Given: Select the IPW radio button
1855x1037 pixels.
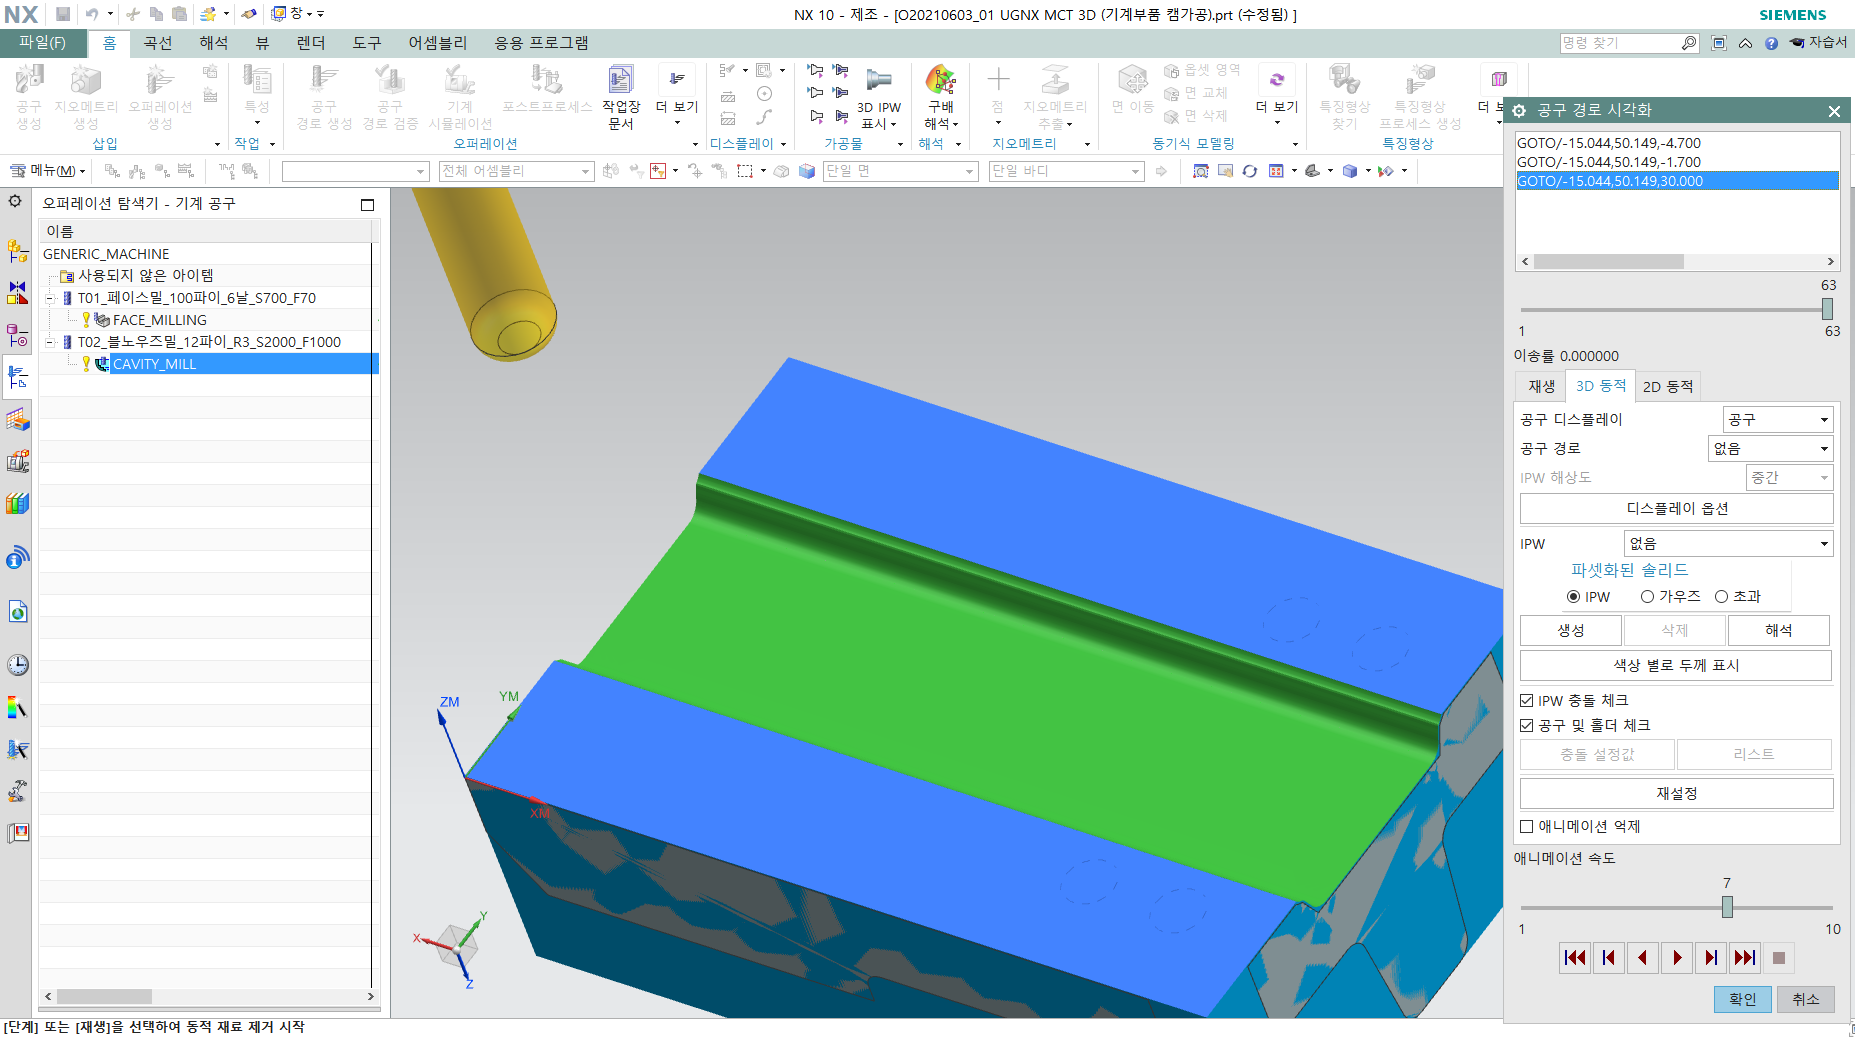Looking at the screenshot, I should 1573,597.
